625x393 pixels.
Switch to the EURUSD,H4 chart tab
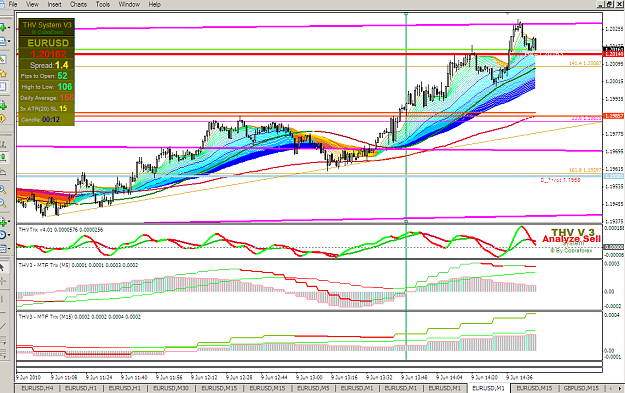(x=37, y=388)
